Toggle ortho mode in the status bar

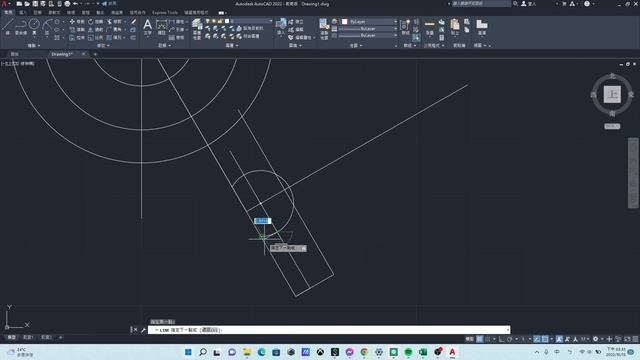click(501, 339)
